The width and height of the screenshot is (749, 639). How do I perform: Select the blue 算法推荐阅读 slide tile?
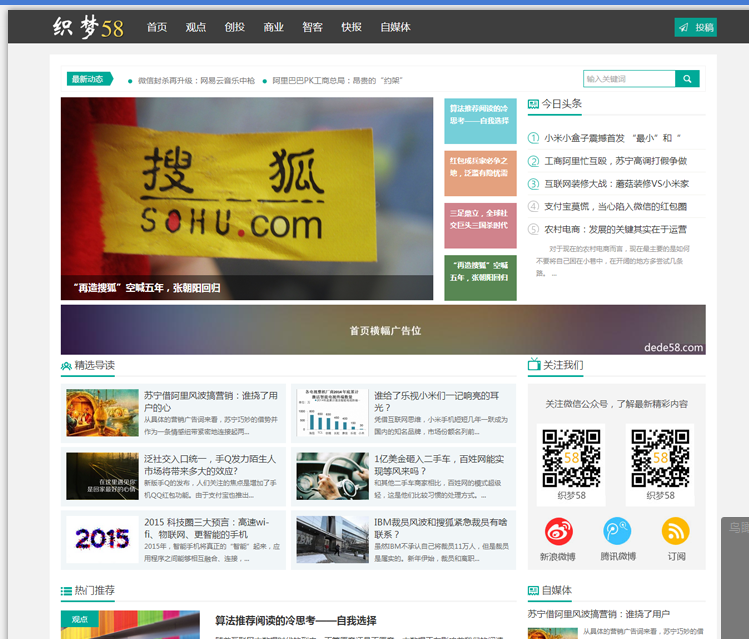pyautogui.click(x=480, y=120)
